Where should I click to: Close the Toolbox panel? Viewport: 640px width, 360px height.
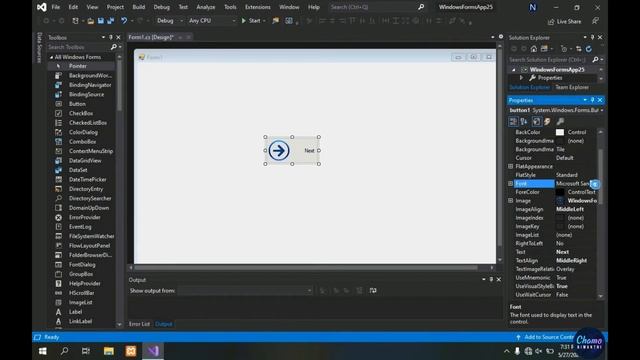[x=118, y=37]
